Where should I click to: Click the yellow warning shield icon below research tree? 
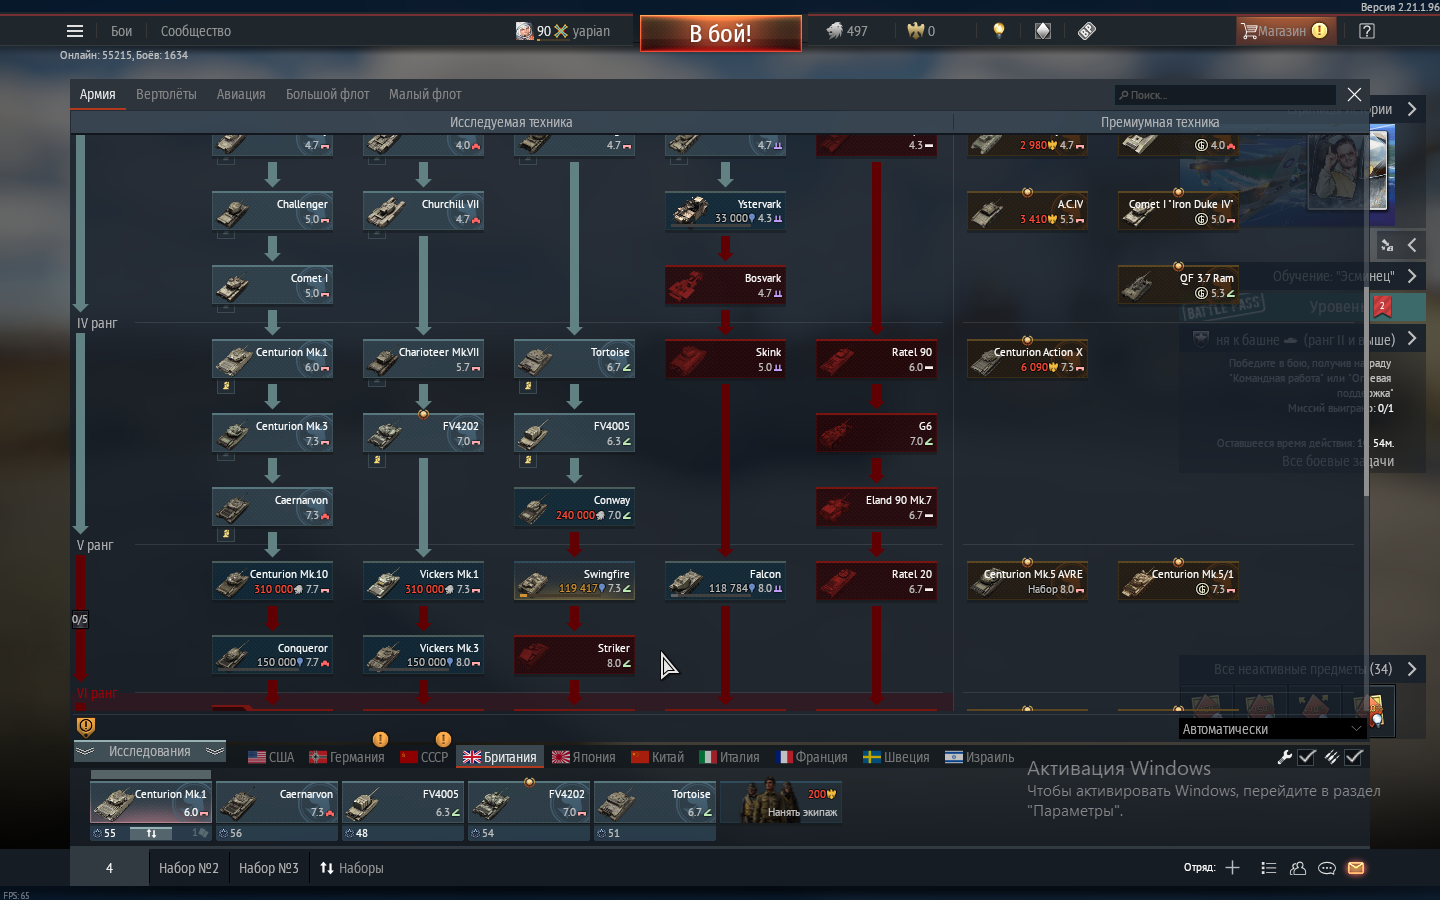click(x=86, y=727)
